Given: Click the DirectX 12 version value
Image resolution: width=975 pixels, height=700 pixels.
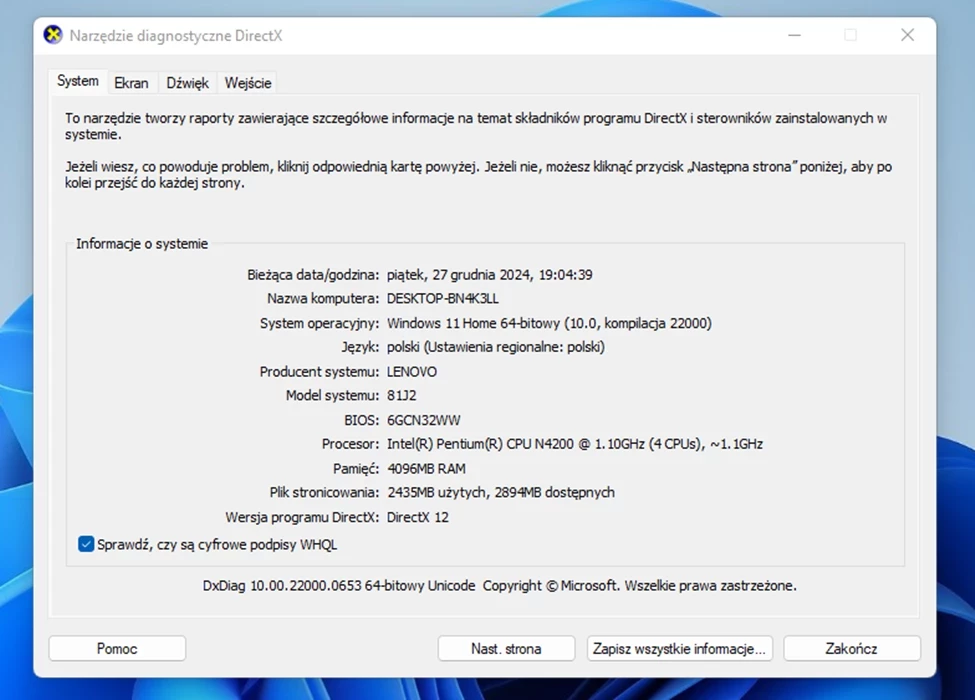Looking at the screenshot, I should tap(417, 517).
